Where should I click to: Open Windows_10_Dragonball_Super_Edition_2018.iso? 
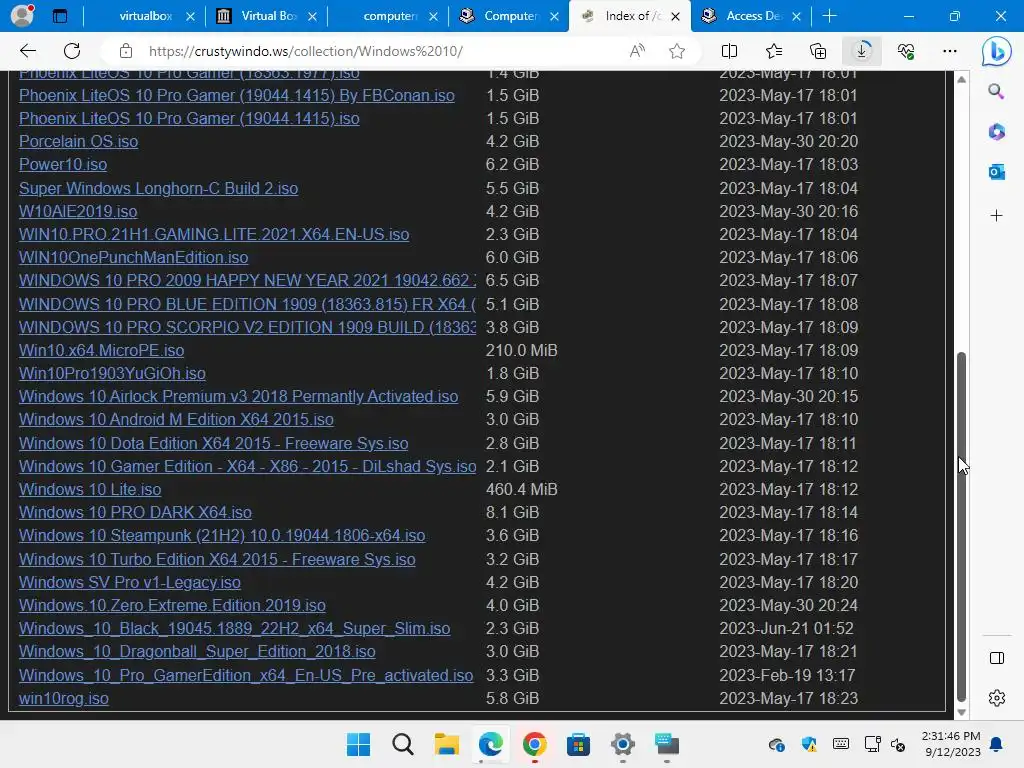(197, 652)
